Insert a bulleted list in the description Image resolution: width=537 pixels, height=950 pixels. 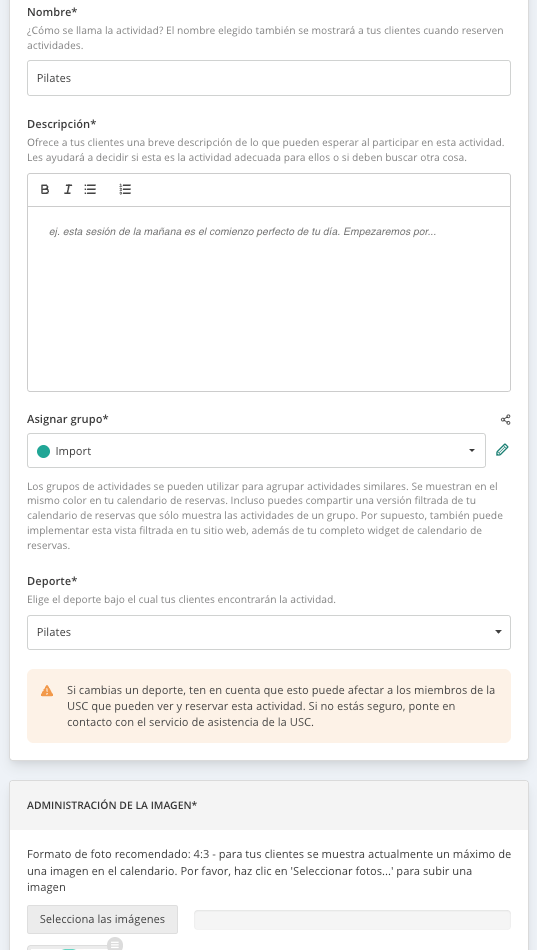(x=90, y=190)
